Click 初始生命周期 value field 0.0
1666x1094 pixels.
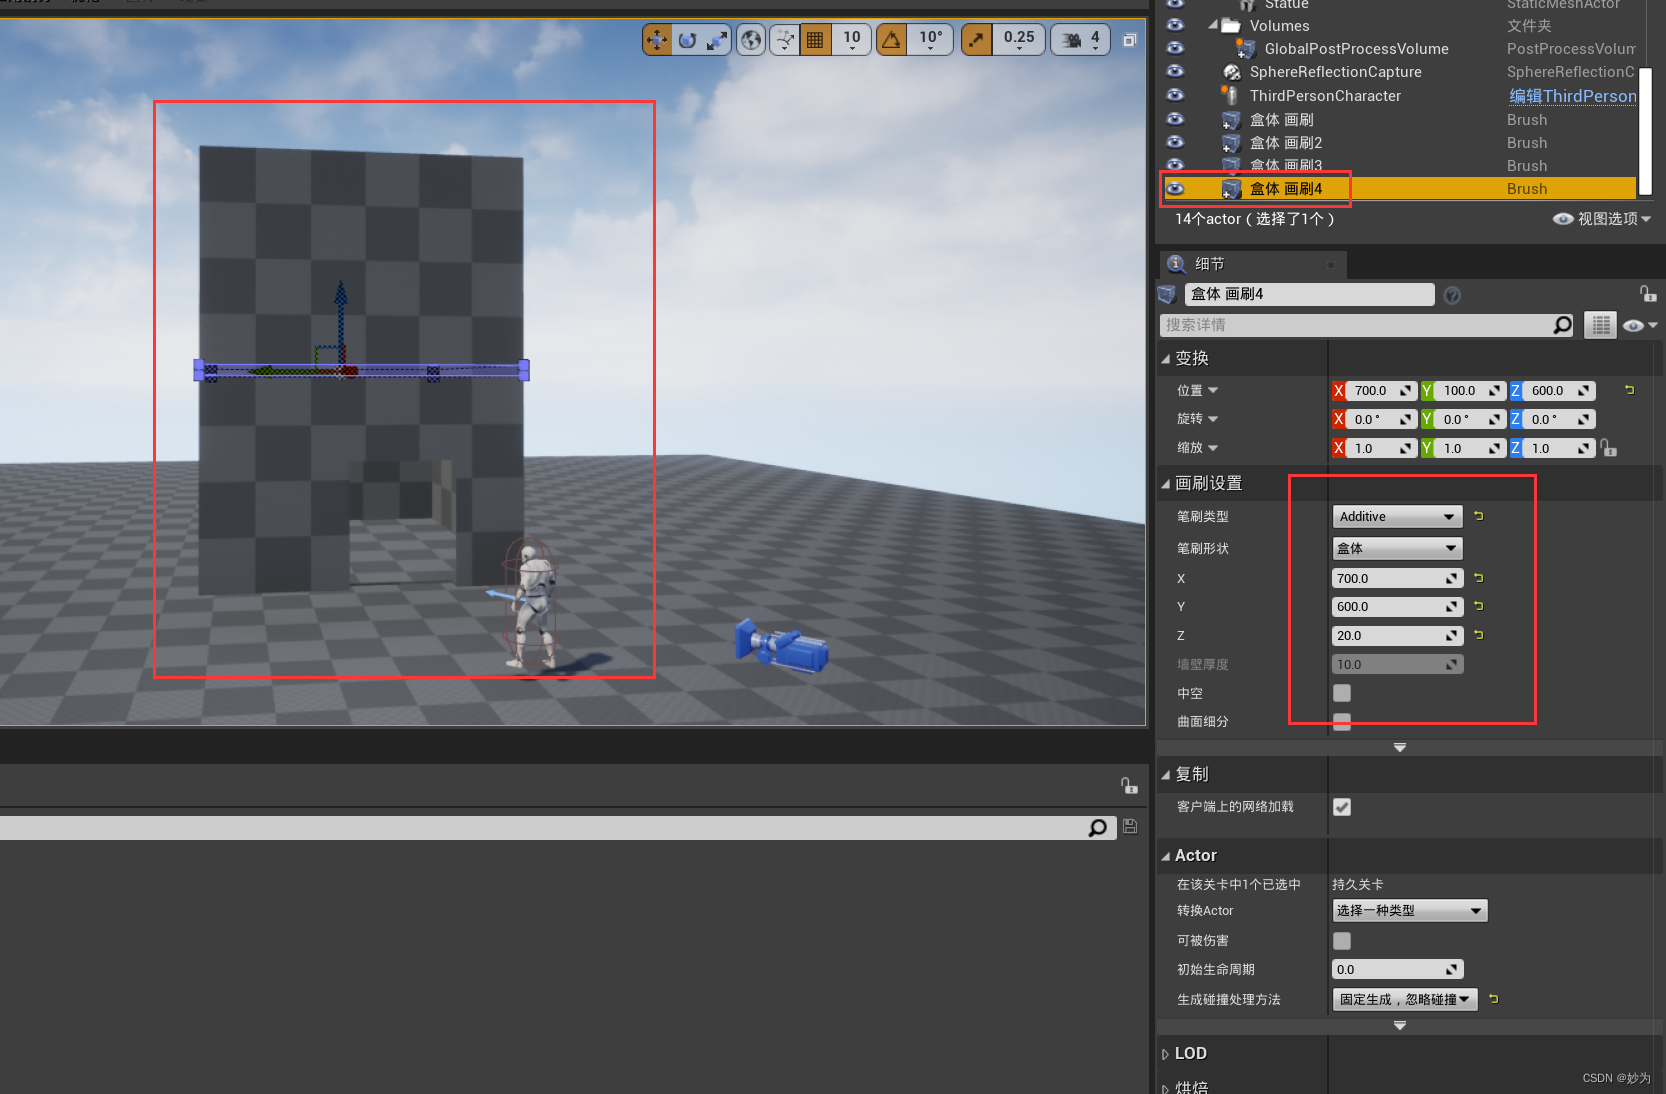point(1397,969)
